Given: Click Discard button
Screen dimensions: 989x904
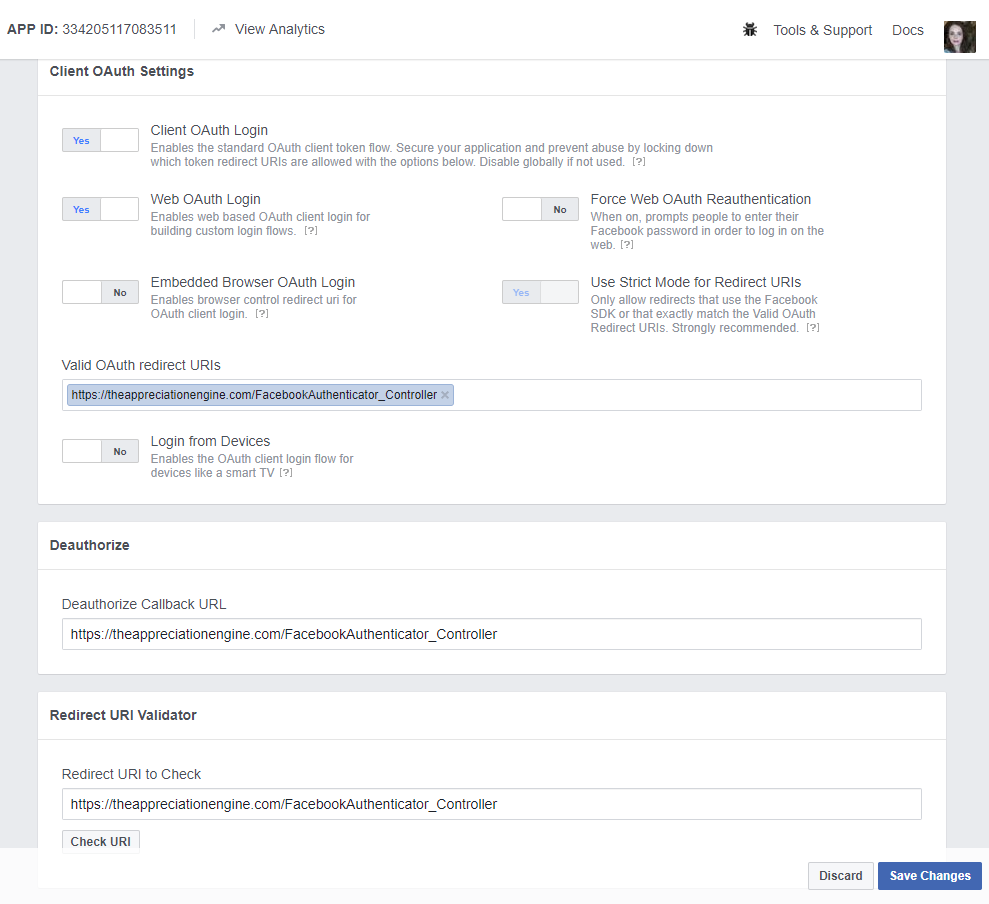Looking at the screenshot, I should point(840,876).
